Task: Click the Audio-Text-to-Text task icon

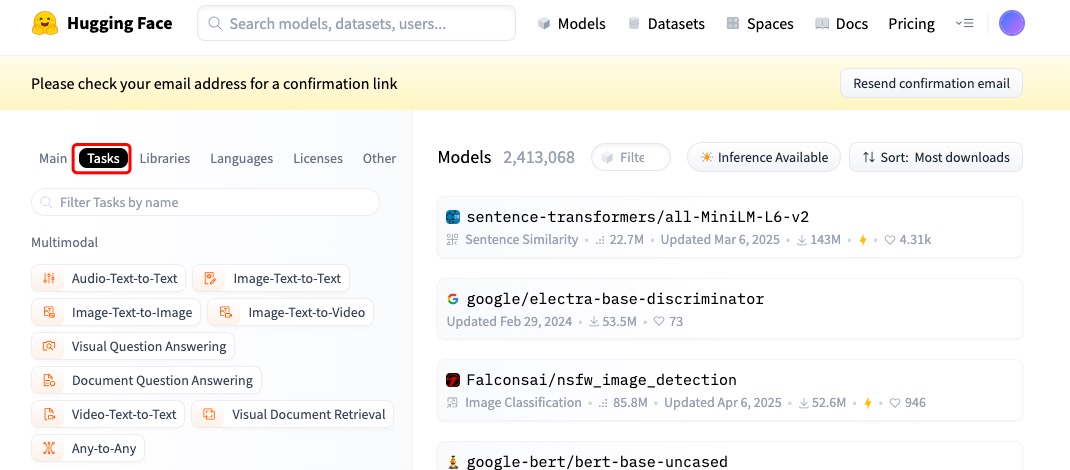Action: 48,278
